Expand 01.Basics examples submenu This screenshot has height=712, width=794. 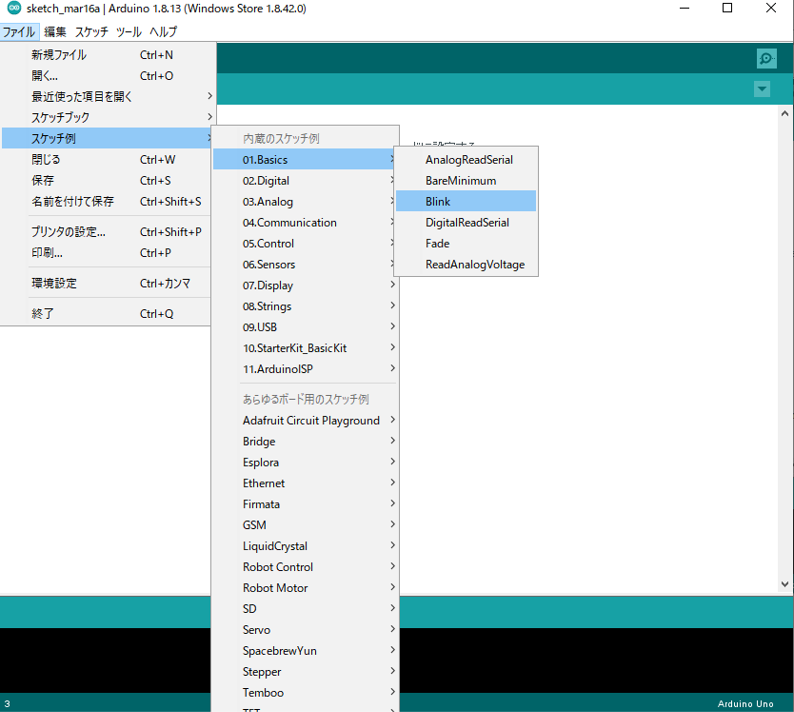[304, 160]
